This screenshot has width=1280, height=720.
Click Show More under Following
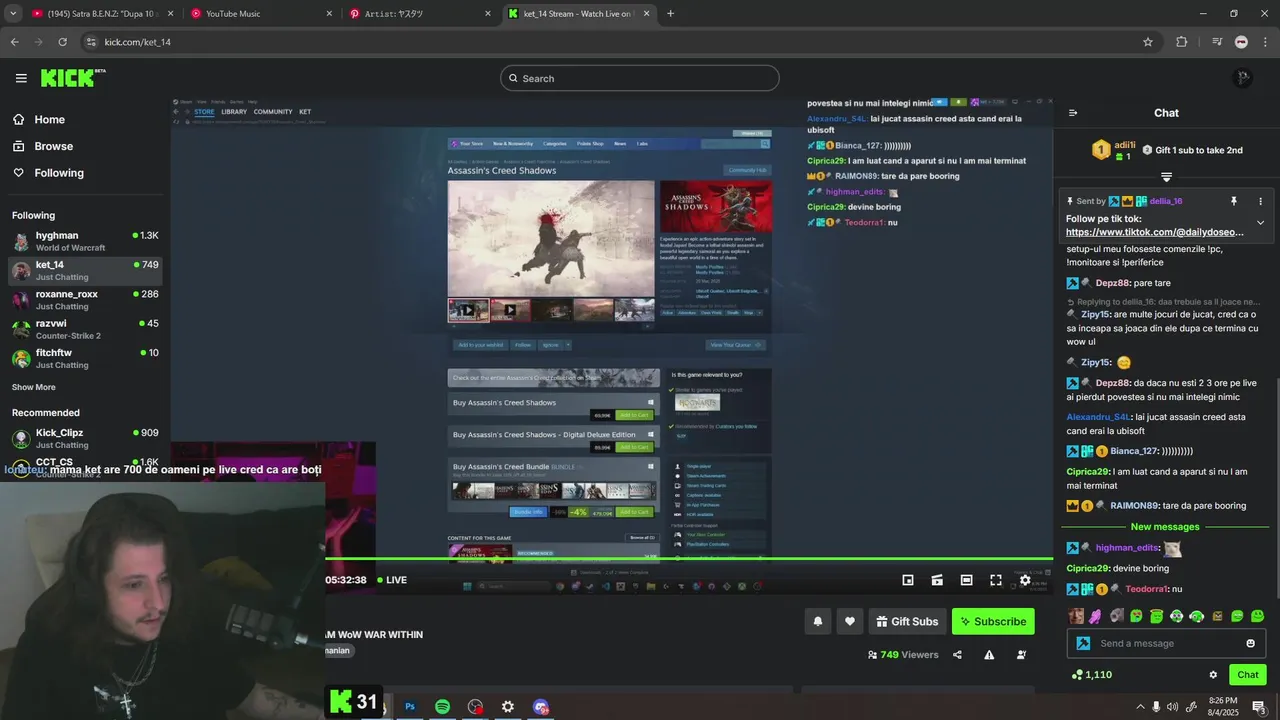(x=34, y=387)
